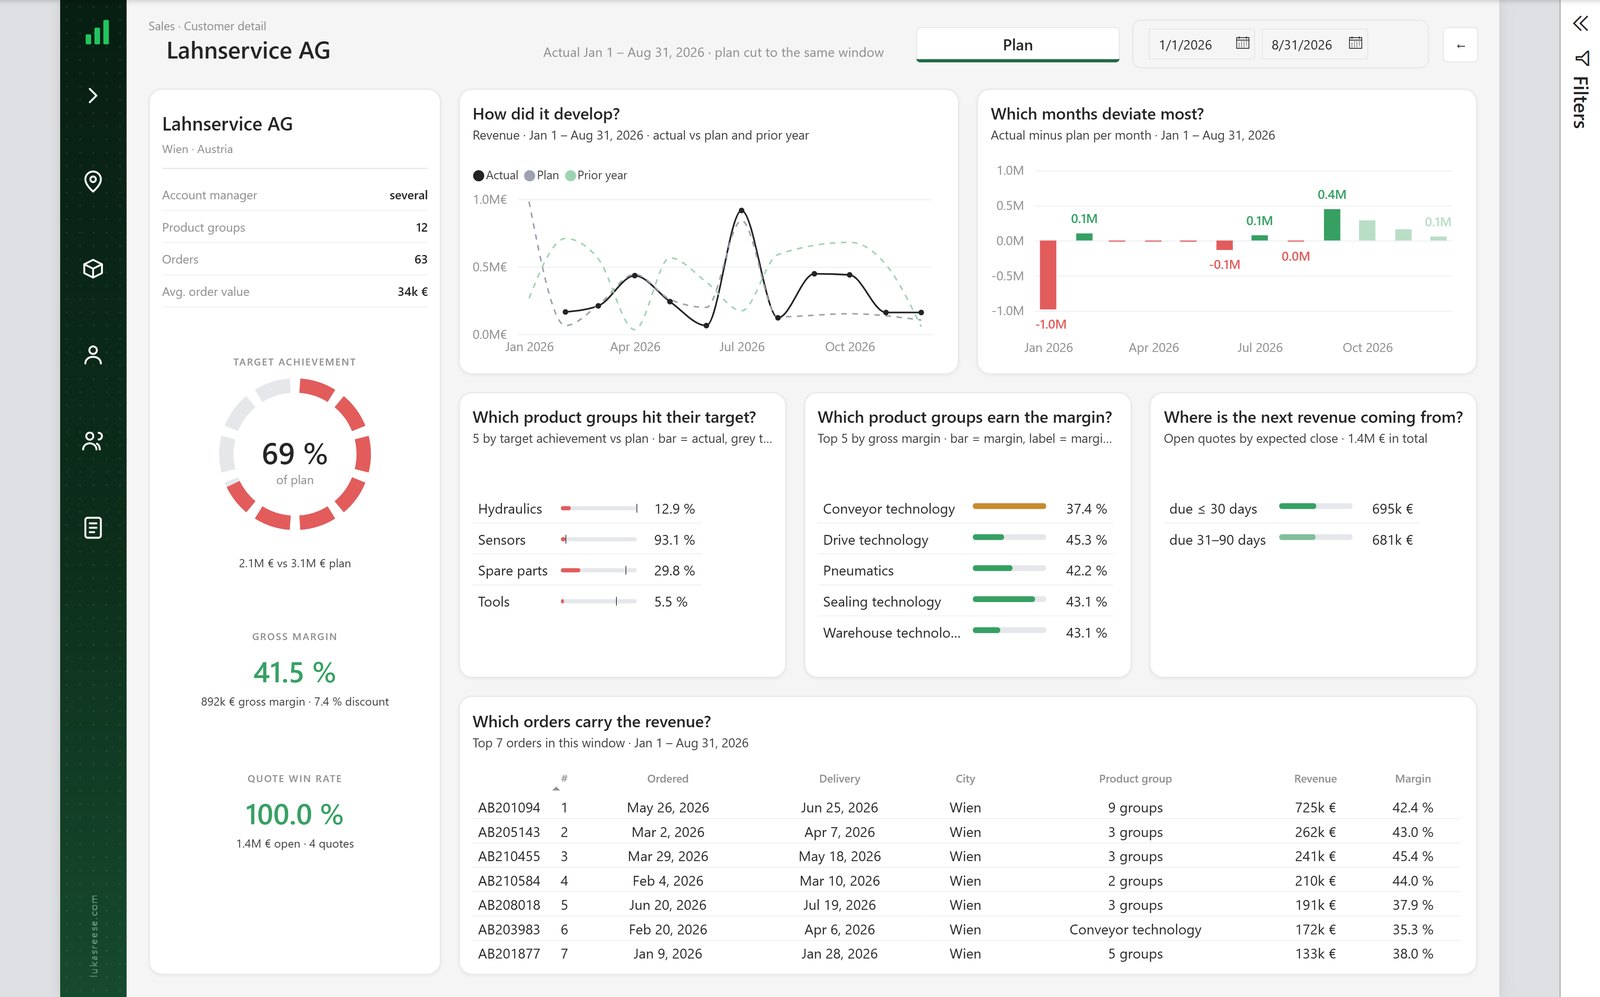Open the end date calendar picker
This screenshot has height=997, width=1600.
click(1356, 43)
